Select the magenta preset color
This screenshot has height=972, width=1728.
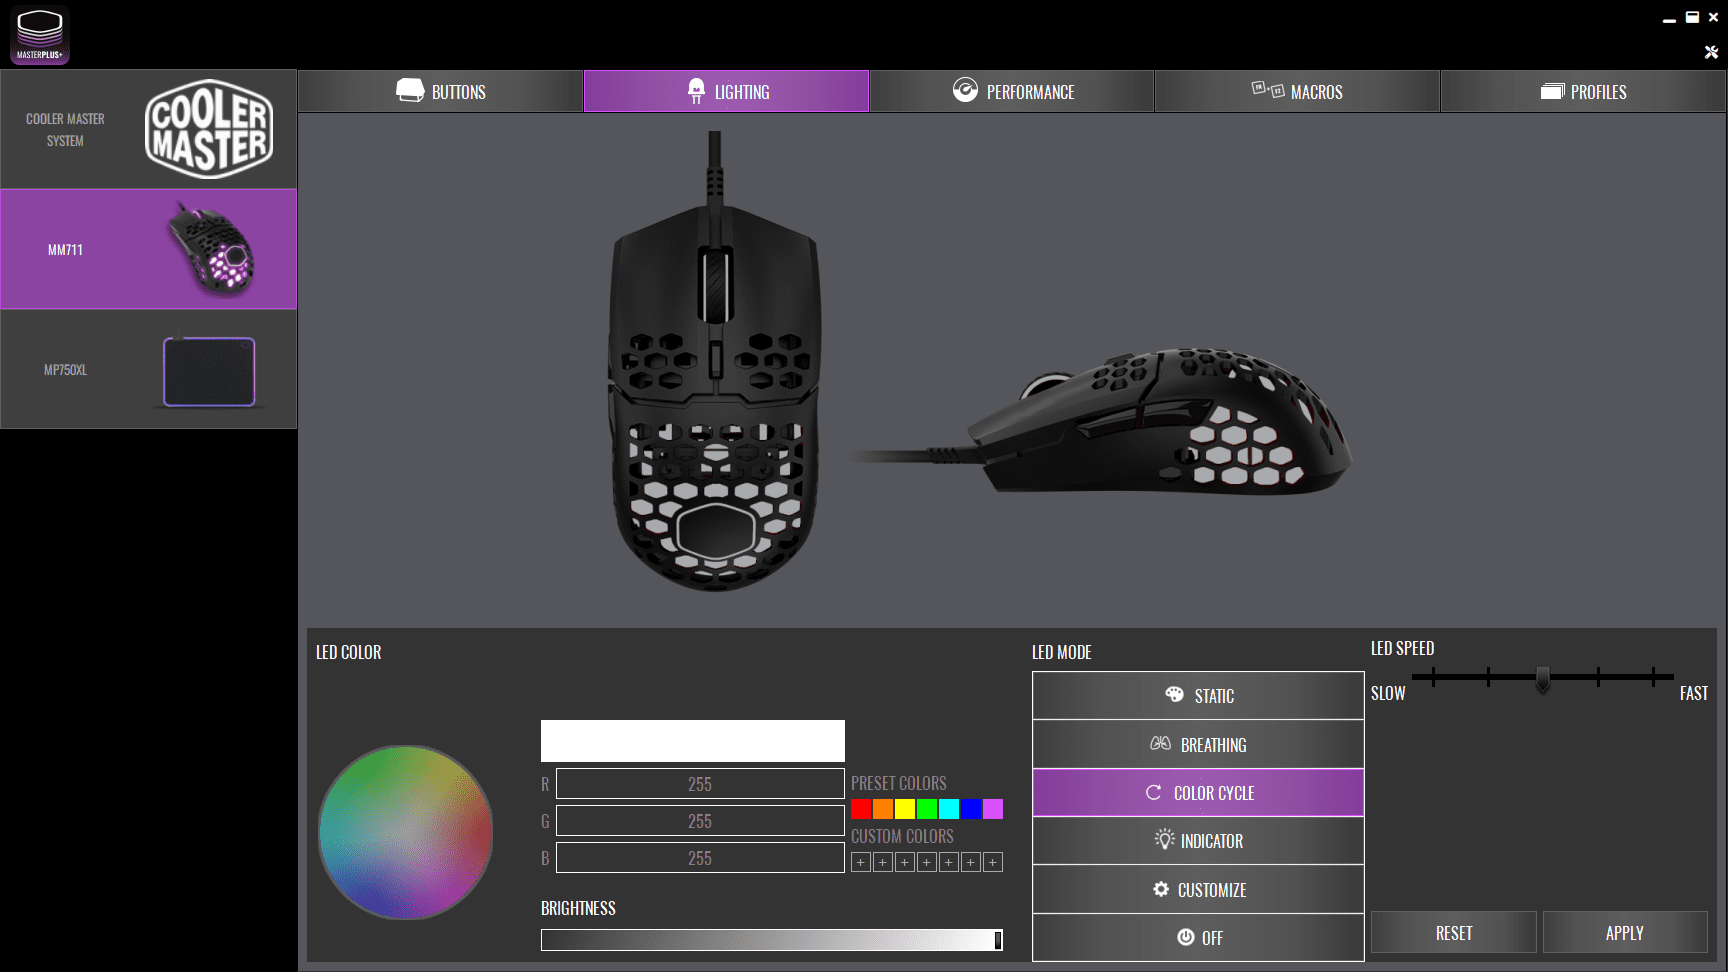[x=993, y=808]
